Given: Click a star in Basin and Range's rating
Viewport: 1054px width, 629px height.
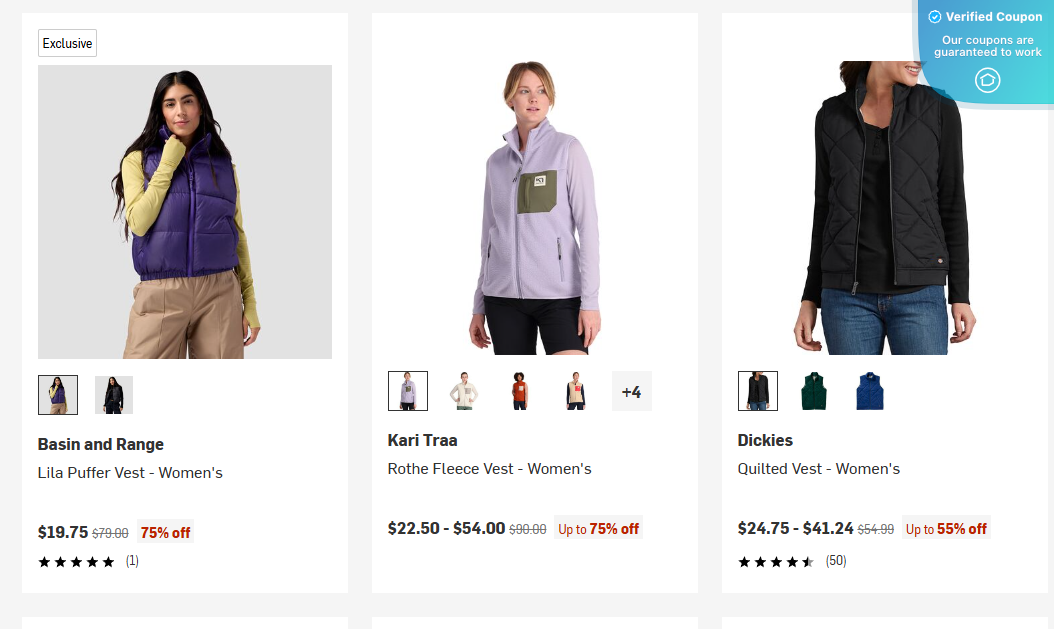Looking at the screenshot, I should click(x=75, y=562).
